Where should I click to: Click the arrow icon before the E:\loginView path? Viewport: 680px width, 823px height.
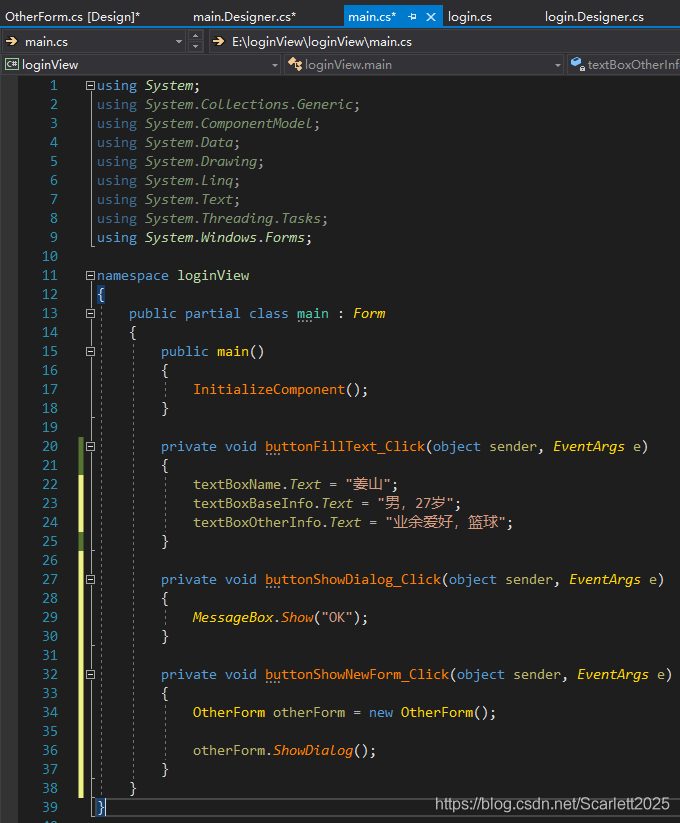(220, 41)
